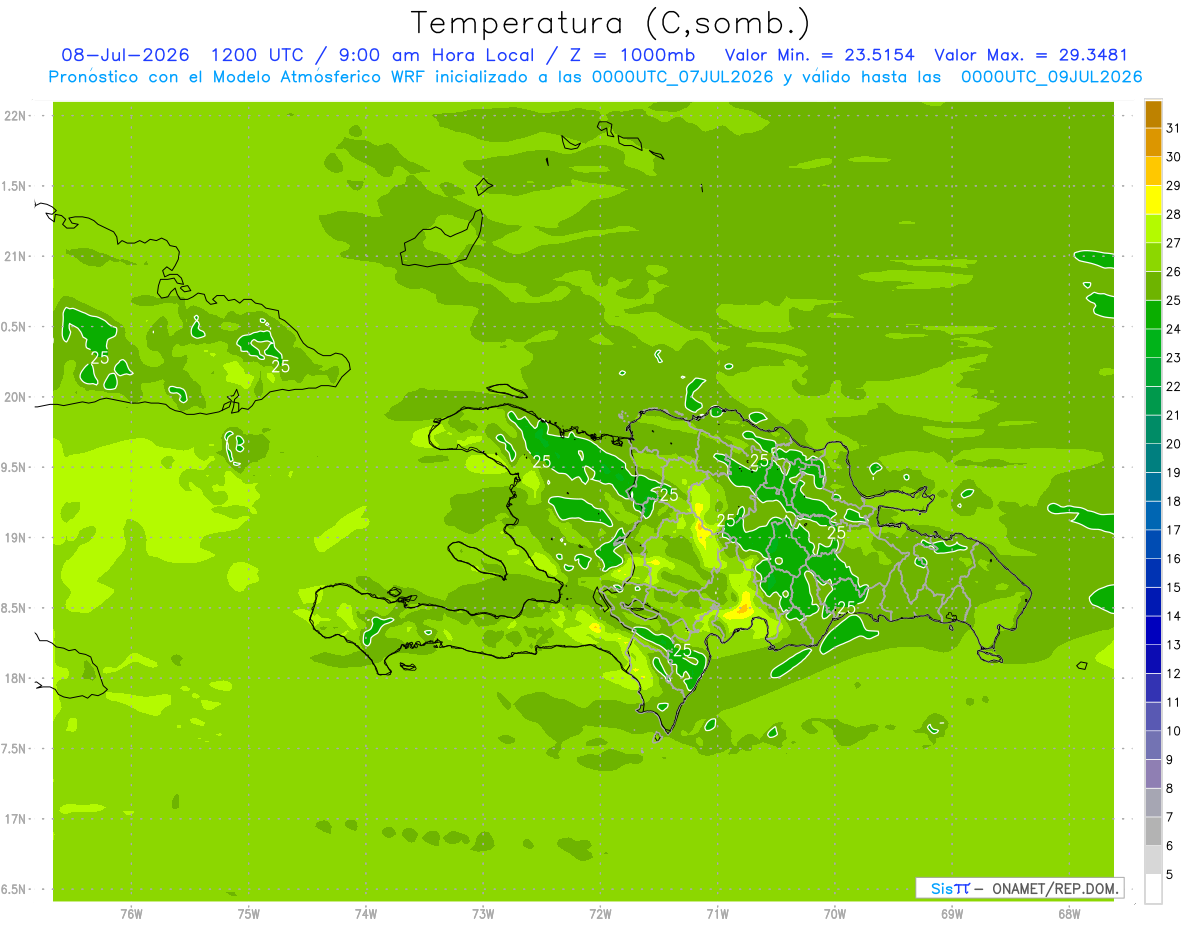Image resolution: width=1200 pixels, height=927 pixels.
Task: Pick the purple legend swatch between 8 and 9
Action: click(1153, 774)
